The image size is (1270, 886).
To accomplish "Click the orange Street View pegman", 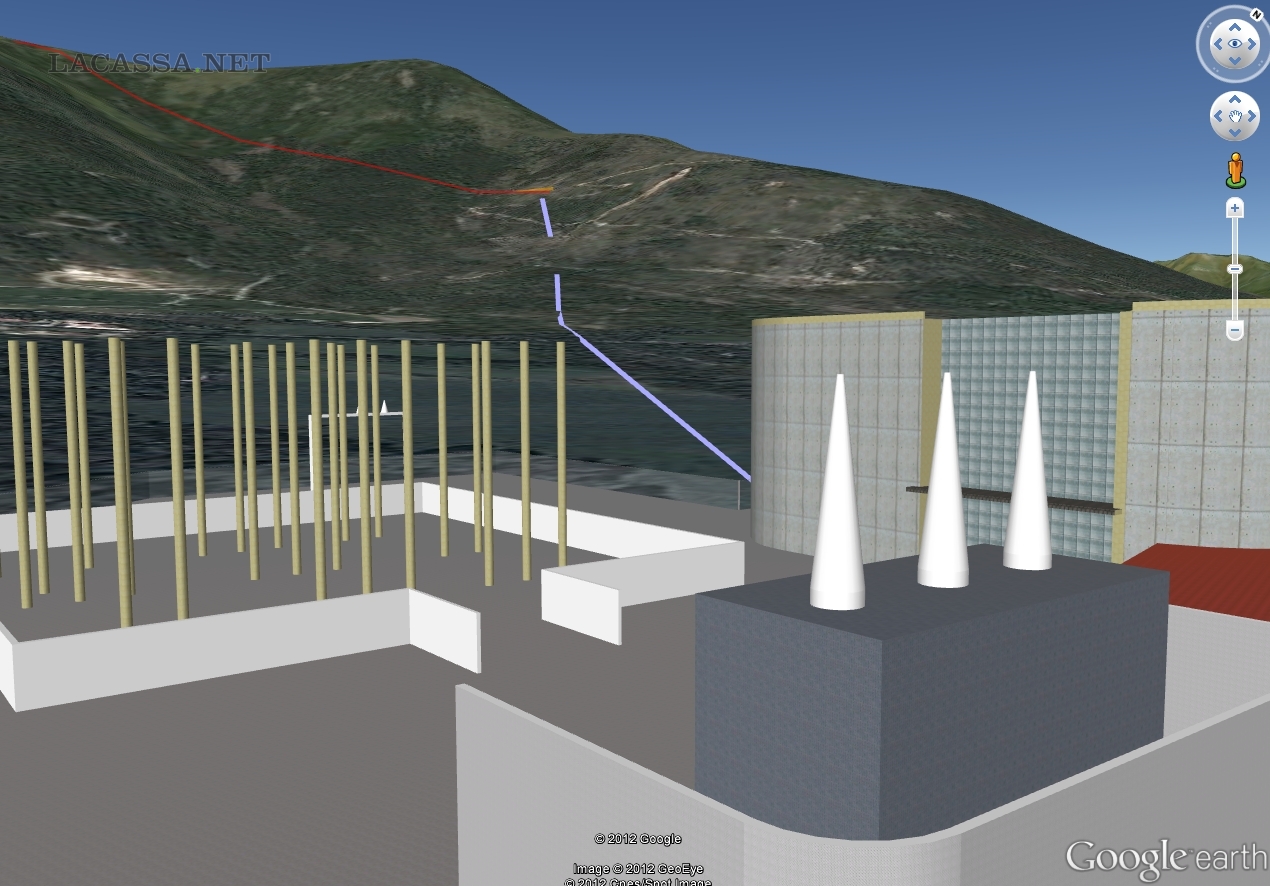I will (x=1235, y=170).
